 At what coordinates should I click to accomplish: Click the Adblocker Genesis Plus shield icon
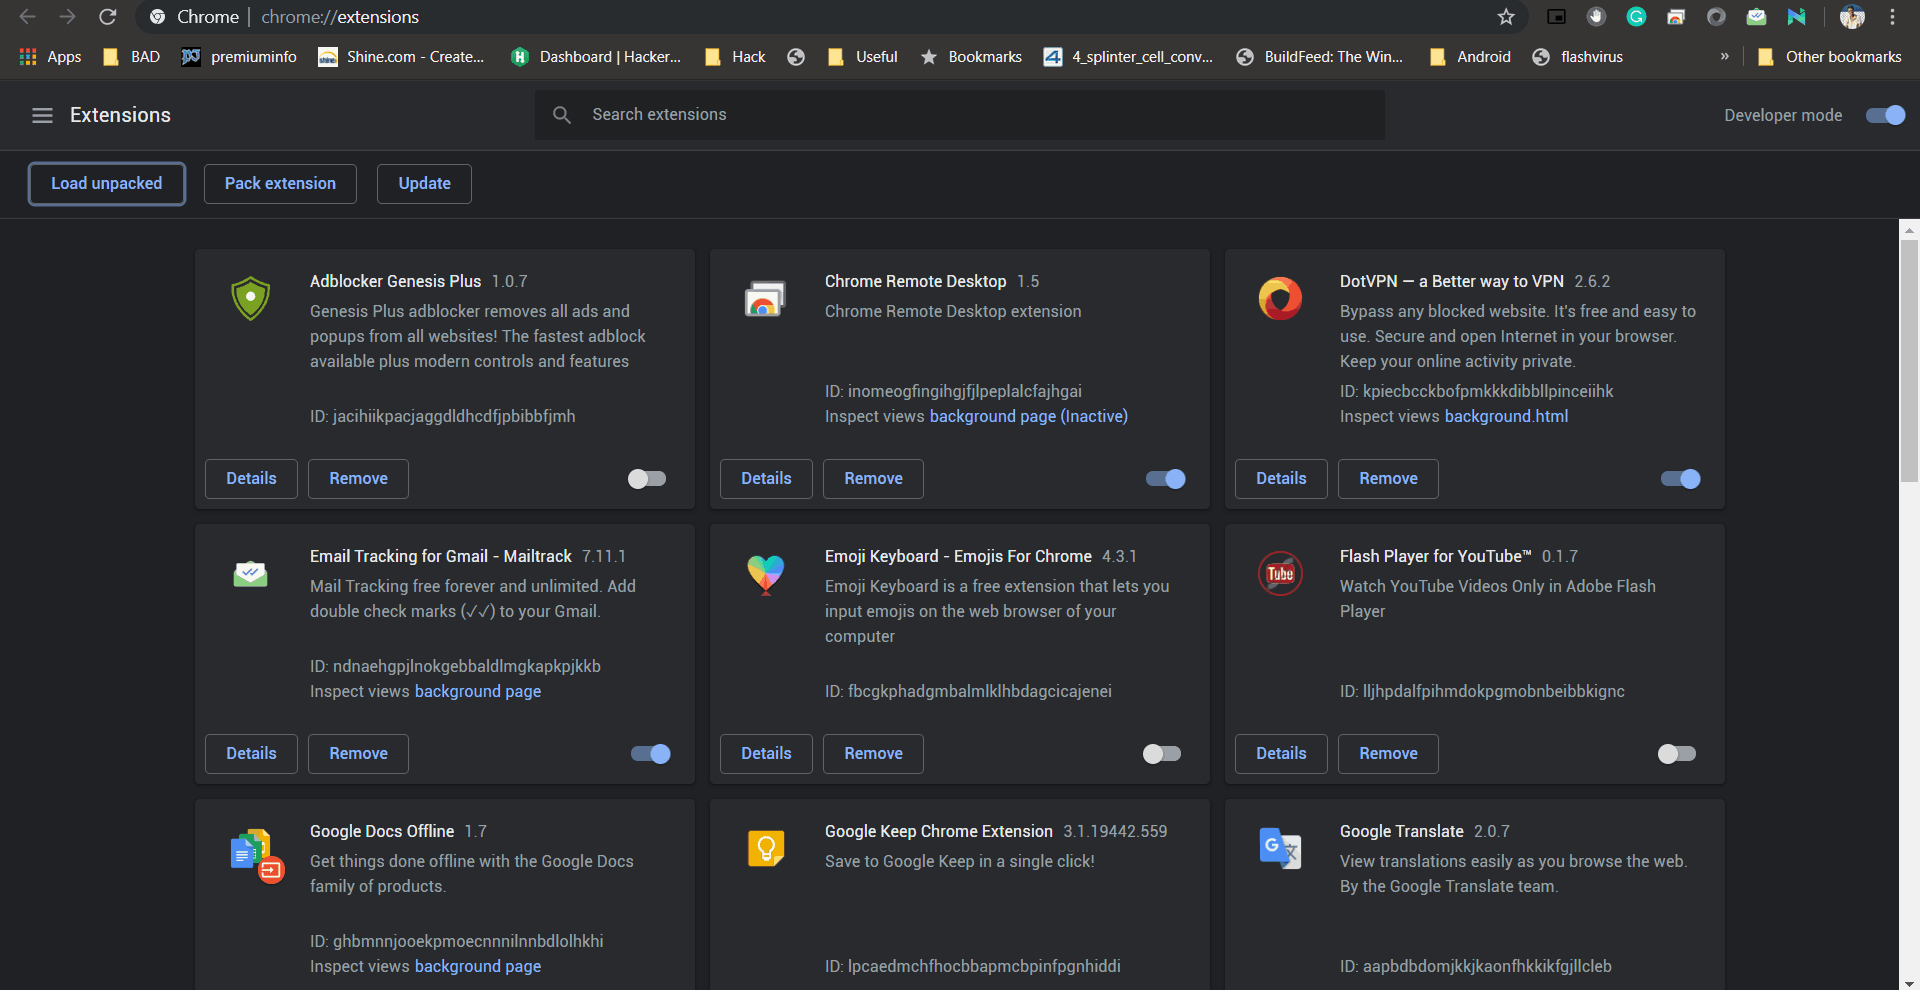pyautogui.click(x=250, y=298)
